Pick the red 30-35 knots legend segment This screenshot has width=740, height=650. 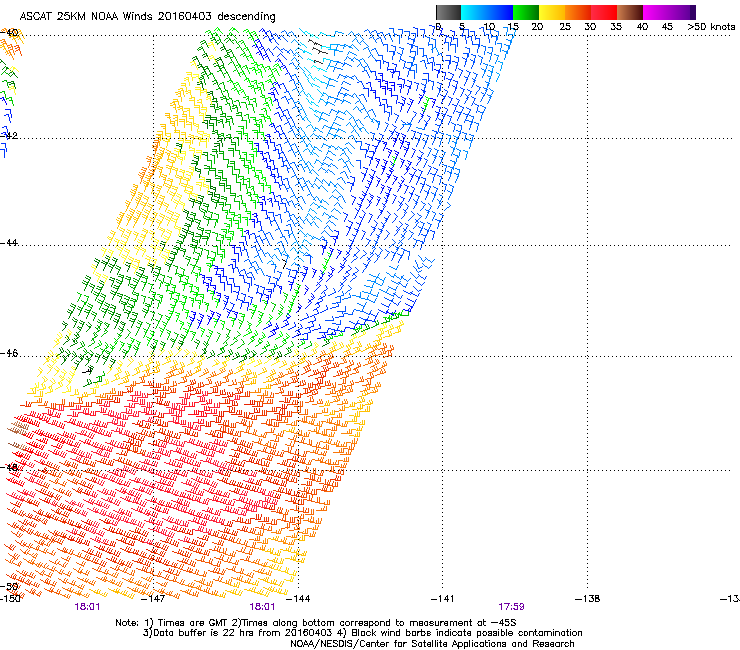(604, 12)
